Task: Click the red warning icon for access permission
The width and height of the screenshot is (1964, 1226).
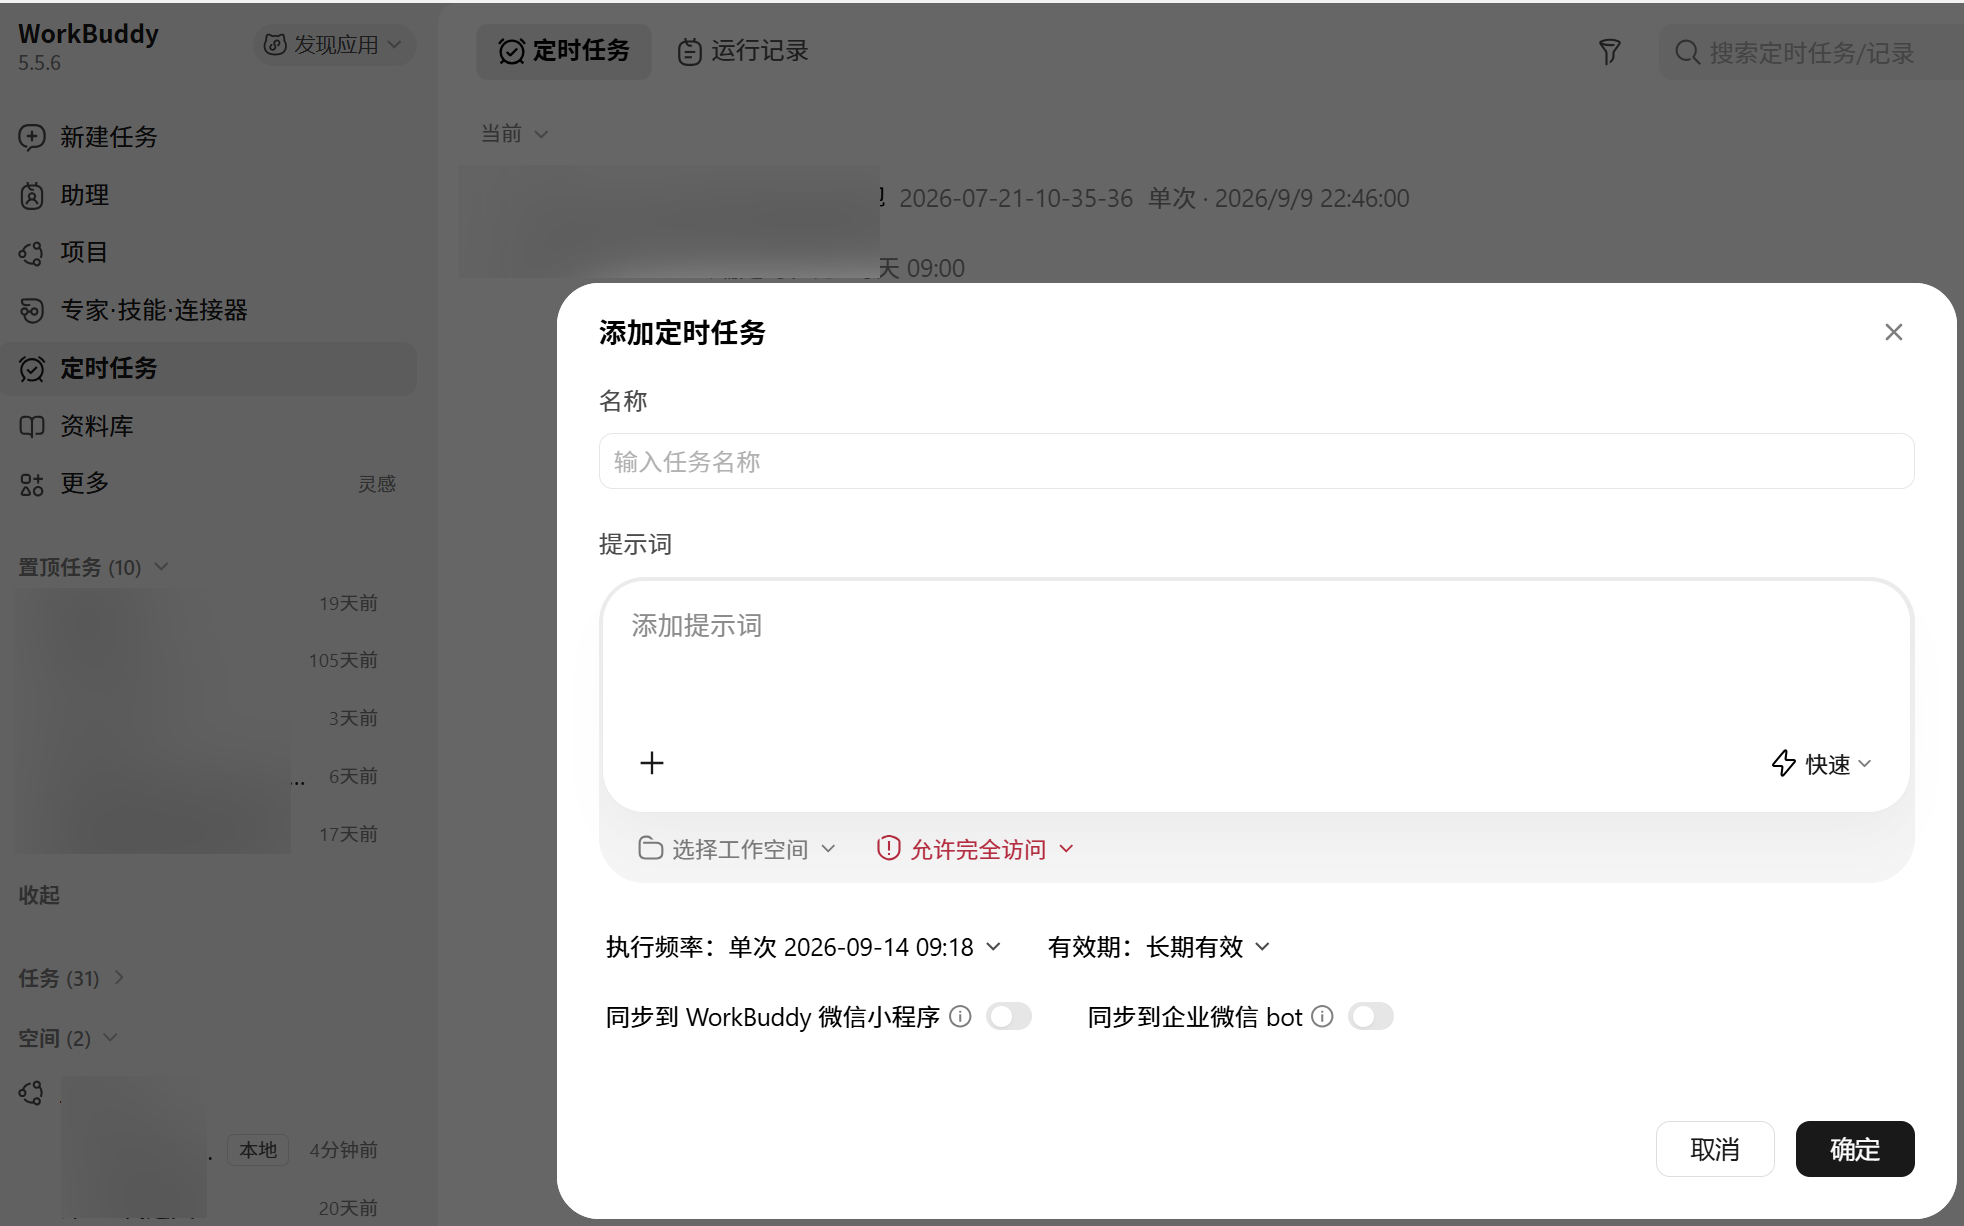Action: point(888,848)
